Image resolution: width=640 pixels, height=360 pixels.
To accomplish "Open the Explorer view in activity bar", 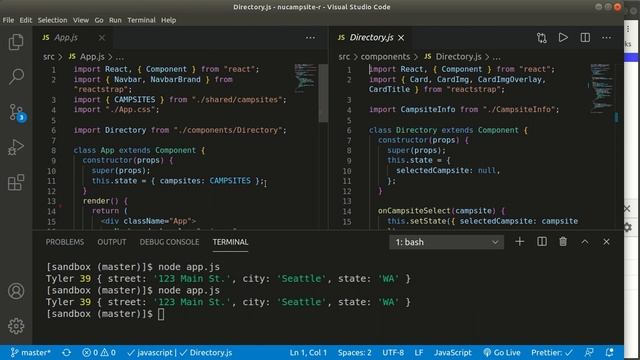I will (16, 42).
